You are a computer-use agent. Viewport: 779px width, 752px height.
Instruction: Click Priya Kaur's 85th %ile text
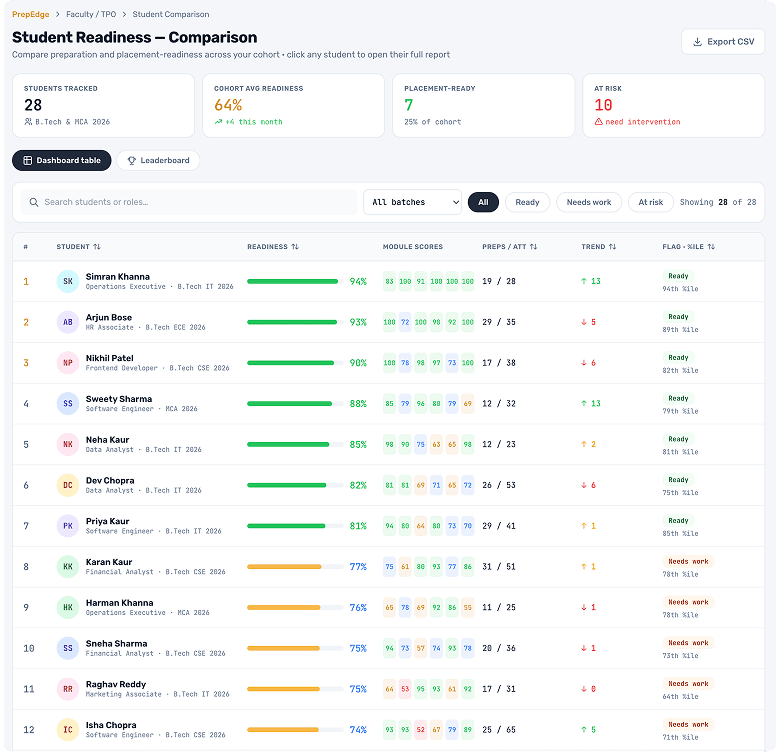(x=680, y=533)
